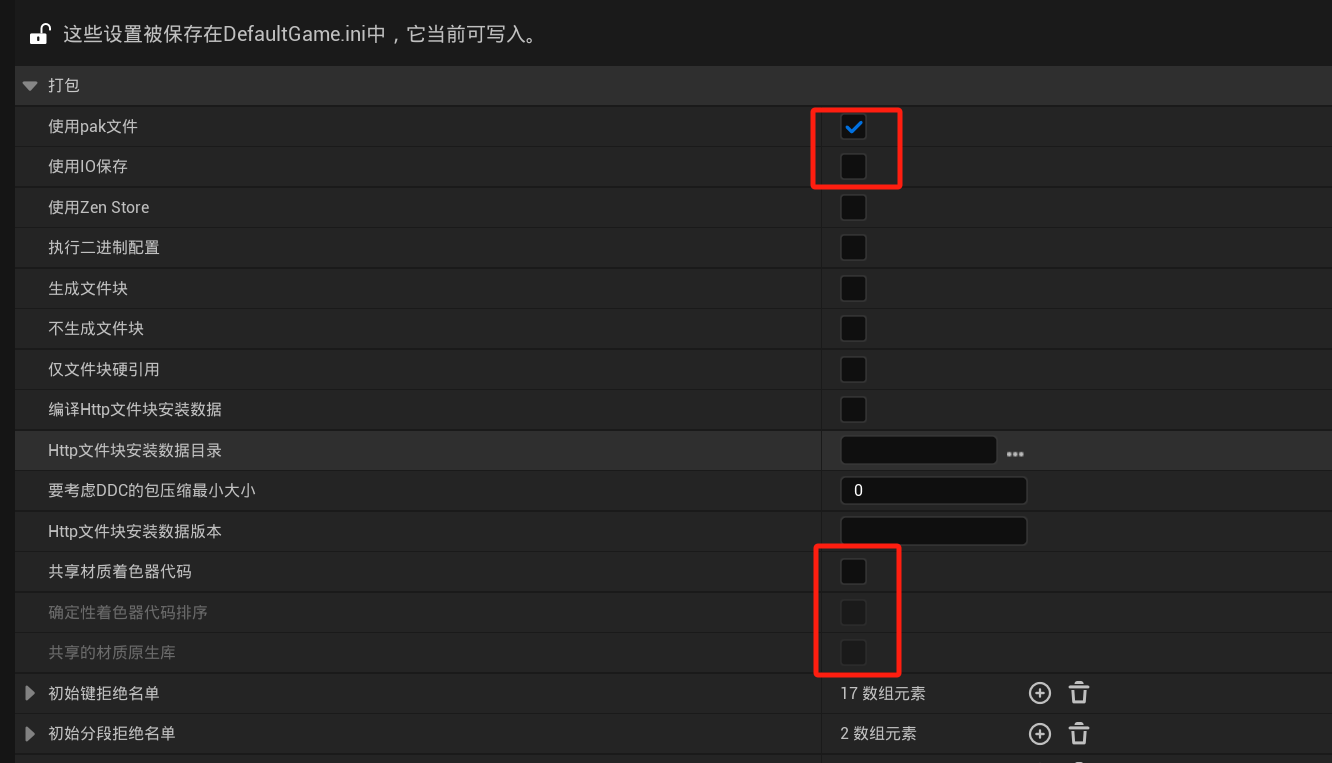Enable 编译Http文件块安装数据 checkbox
The image size is (1332, 763).
(x=853, y=410)
